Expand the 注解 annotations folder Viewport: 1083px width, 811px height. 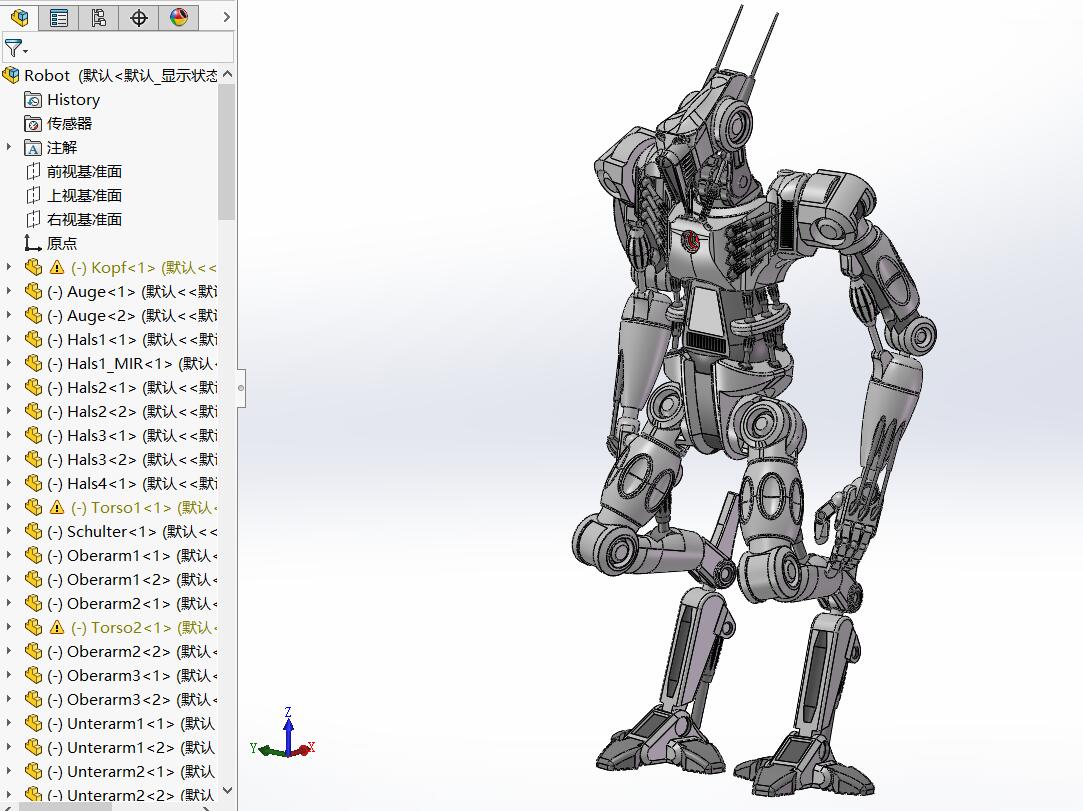pyautogui.click(x=9, y=147)
